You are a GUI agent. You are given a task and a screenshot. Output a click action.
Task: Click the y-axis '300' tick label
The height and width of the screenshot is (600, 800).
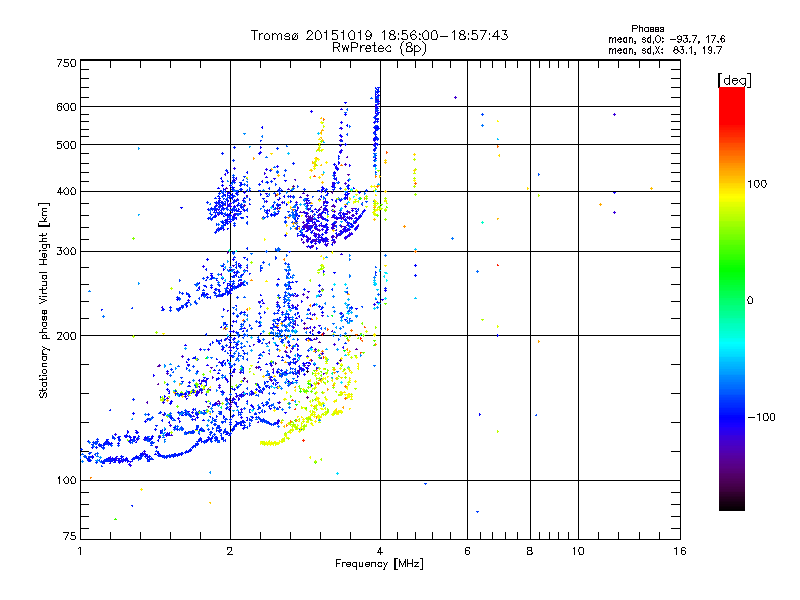click(66, 252)
